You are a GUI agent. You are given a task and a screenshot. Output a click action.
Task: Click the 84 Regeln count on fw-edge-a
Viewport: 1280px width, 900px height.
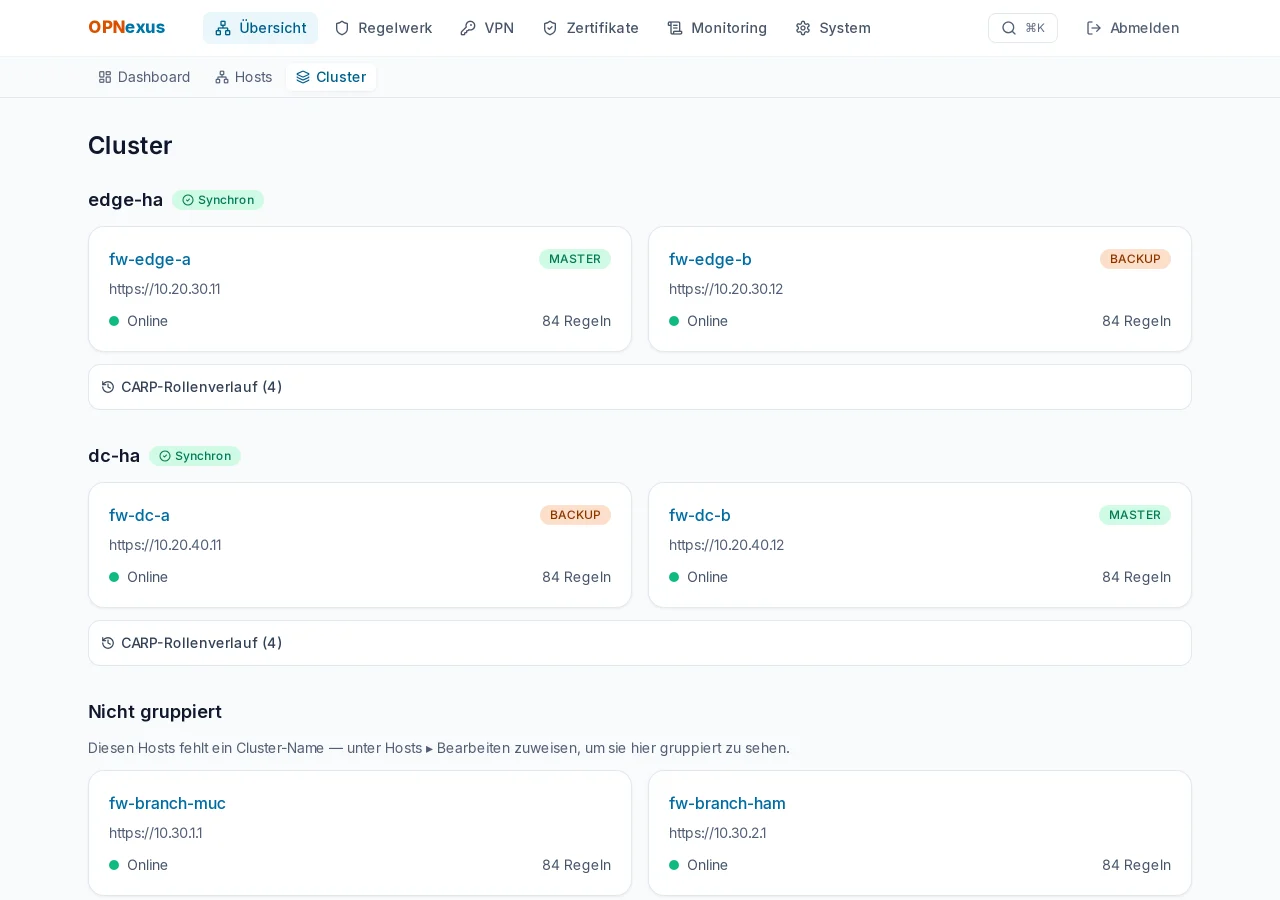point(576,321)
